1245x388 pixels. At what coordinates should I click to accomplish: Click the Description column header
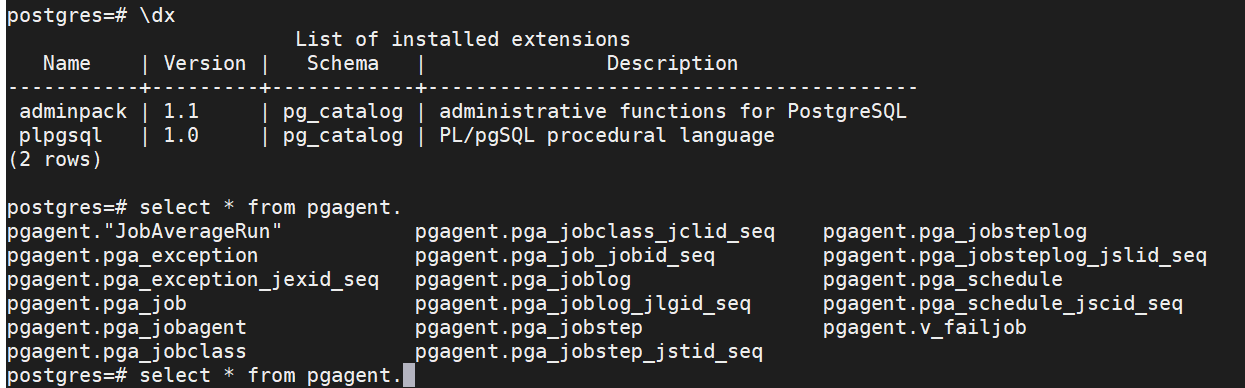coord(673,64)
